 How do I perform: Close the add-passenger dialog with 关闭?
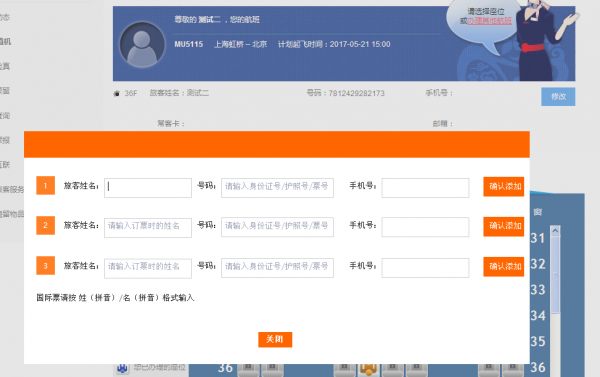[275, 339]
